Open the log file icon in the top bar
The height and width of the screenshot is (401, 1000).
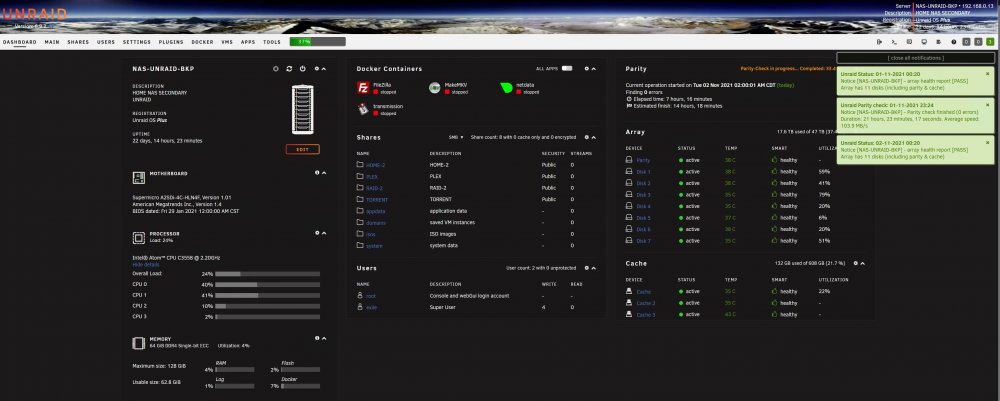pyautogui.click(x=939, y=42)
